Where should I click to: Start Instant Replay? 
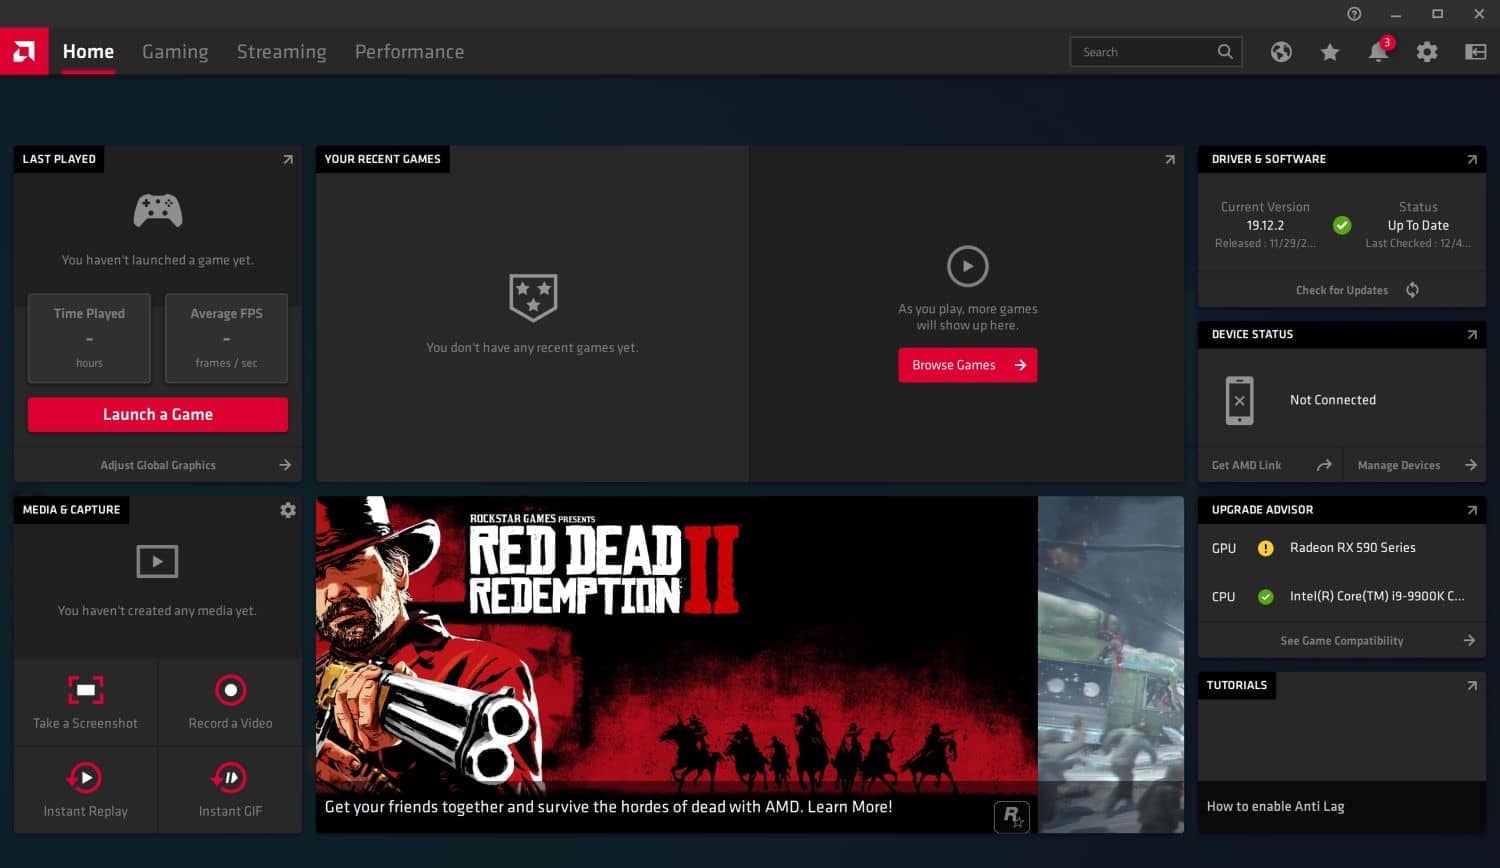point(85,777)
